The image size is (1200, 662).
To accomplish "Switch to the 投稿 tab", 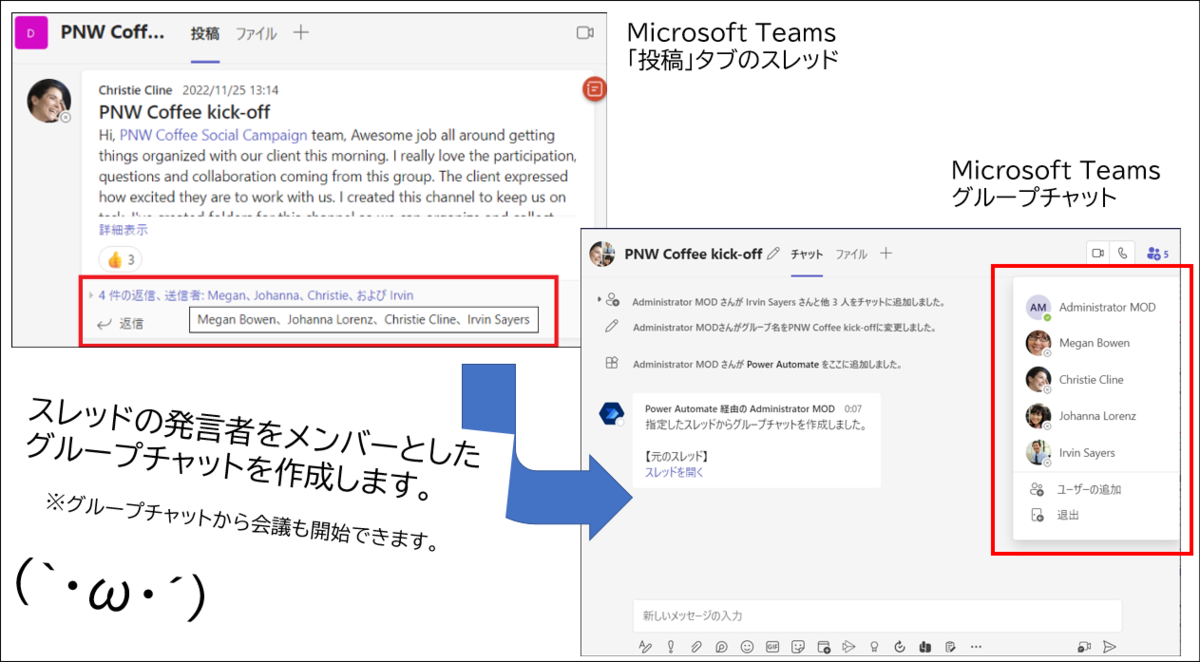I will (x=205, y=33).
